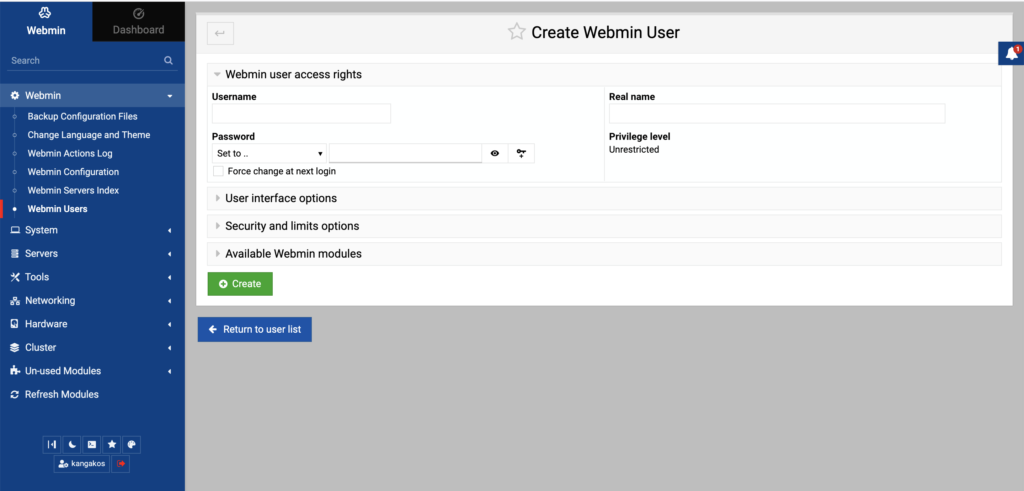Focus the Real name input field

point(777,114)
